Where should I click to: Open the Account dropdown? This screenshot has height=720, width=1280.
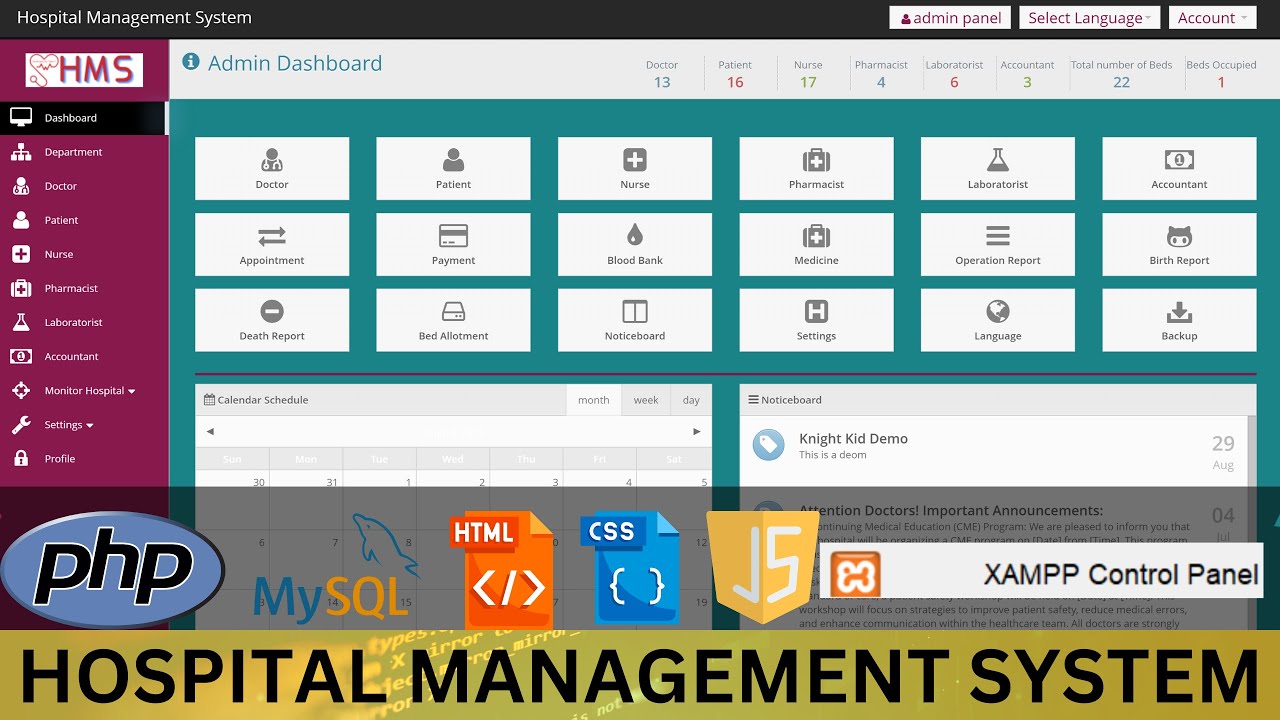[x=1212, y=18]
